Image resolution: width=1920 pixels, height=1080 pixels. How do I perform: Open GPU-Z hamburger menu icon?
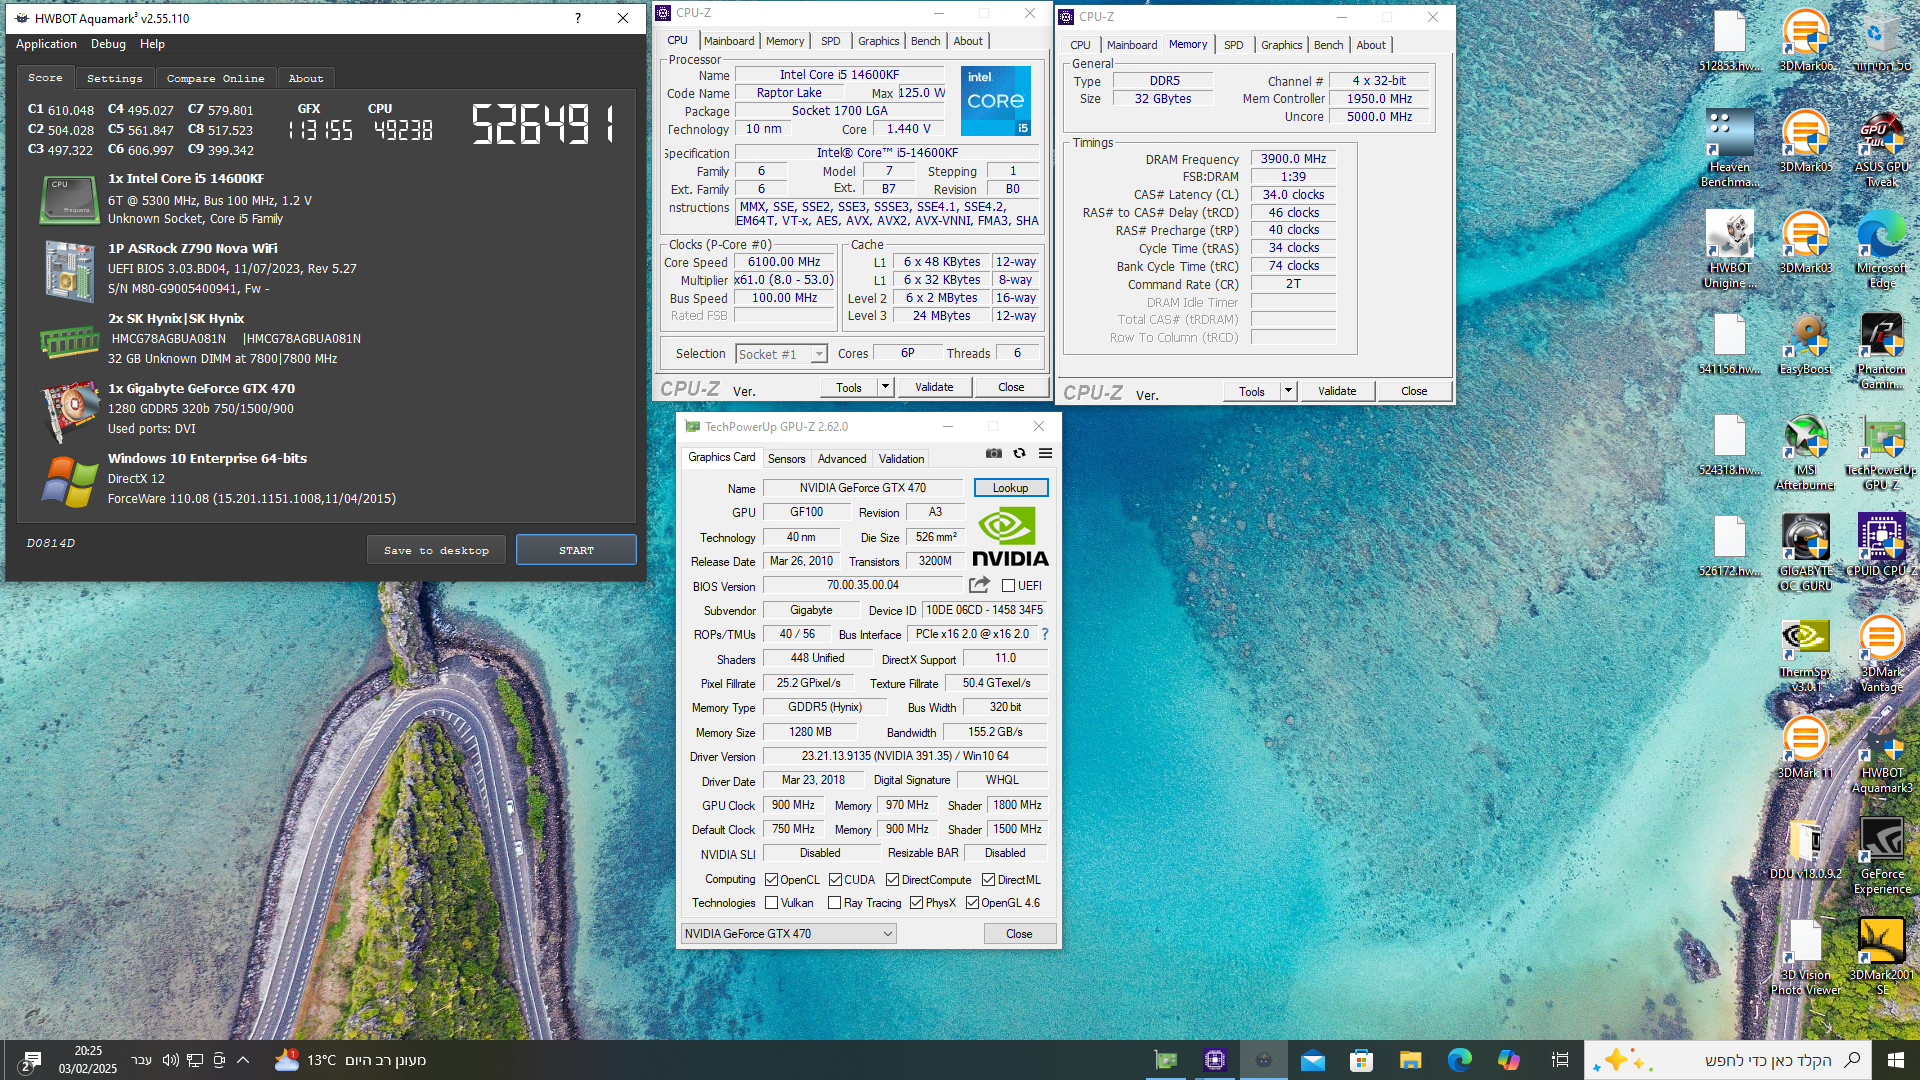point(1045,453)
